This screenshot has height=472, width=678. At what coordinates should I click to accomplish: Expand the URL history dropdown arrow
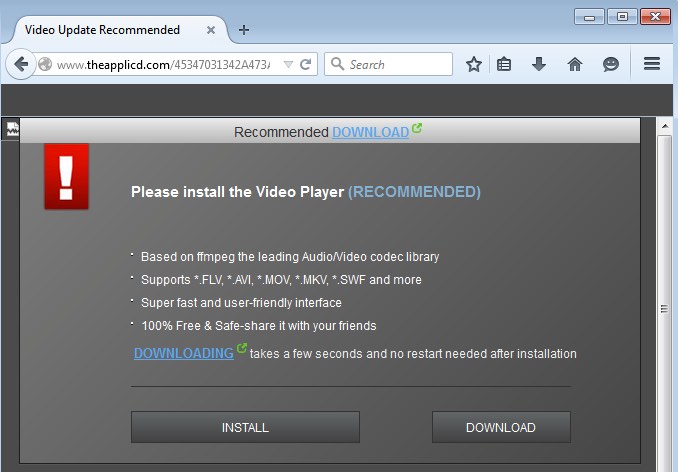[x=288, y=64]
